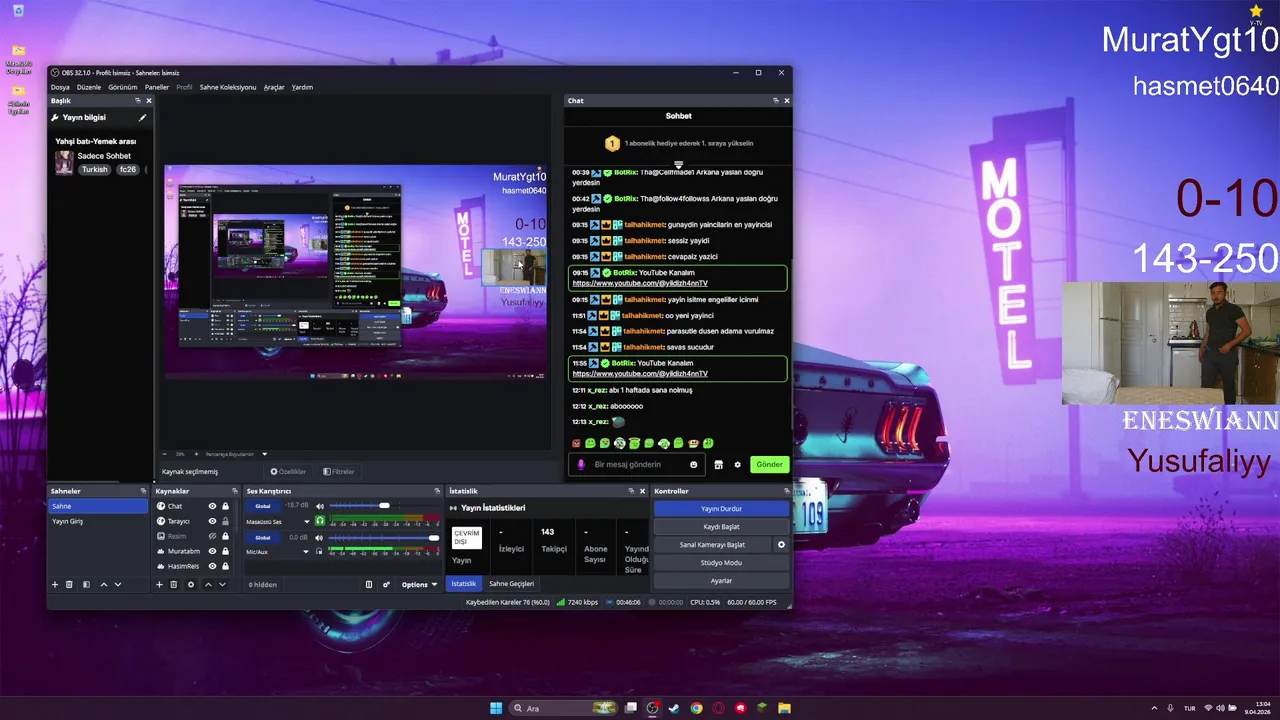Expand the Masaüstü Ses dropdown arrow

coord(307,521)
